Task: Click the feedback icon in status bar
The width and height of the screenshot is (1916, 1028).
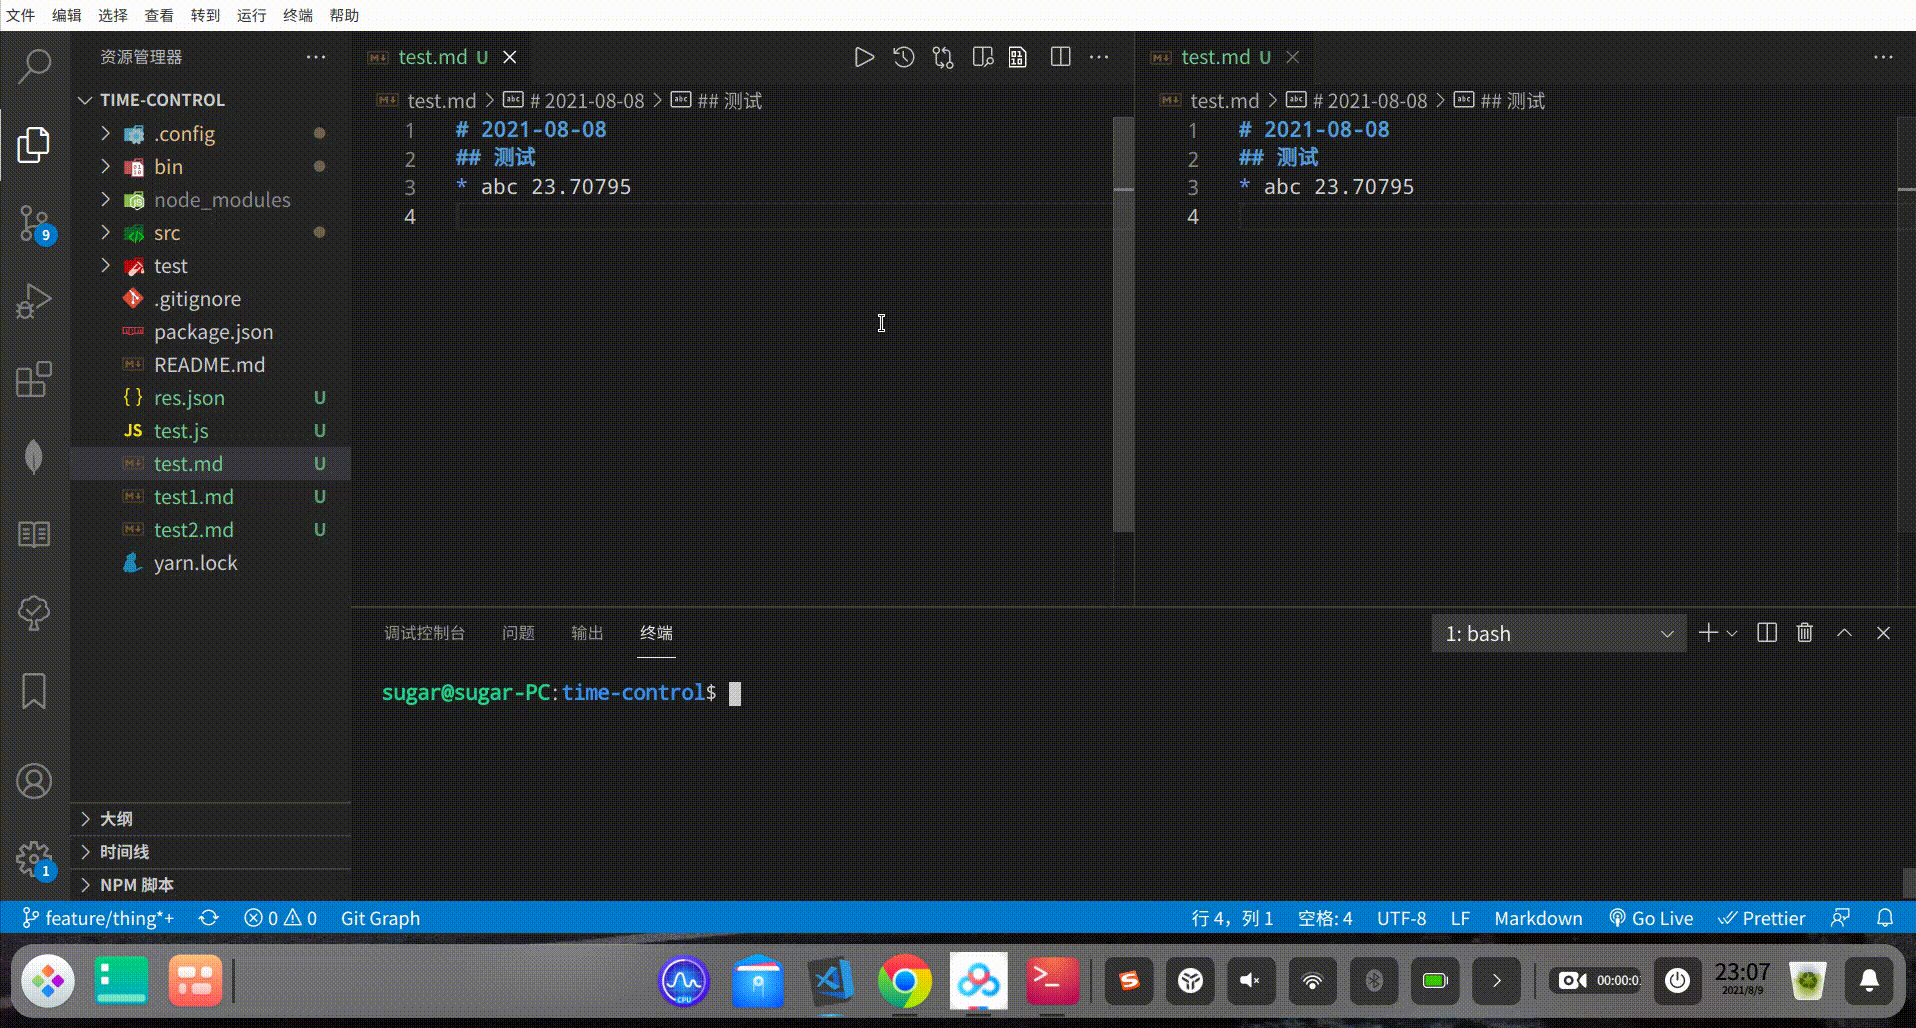Action: [1840, 918]
